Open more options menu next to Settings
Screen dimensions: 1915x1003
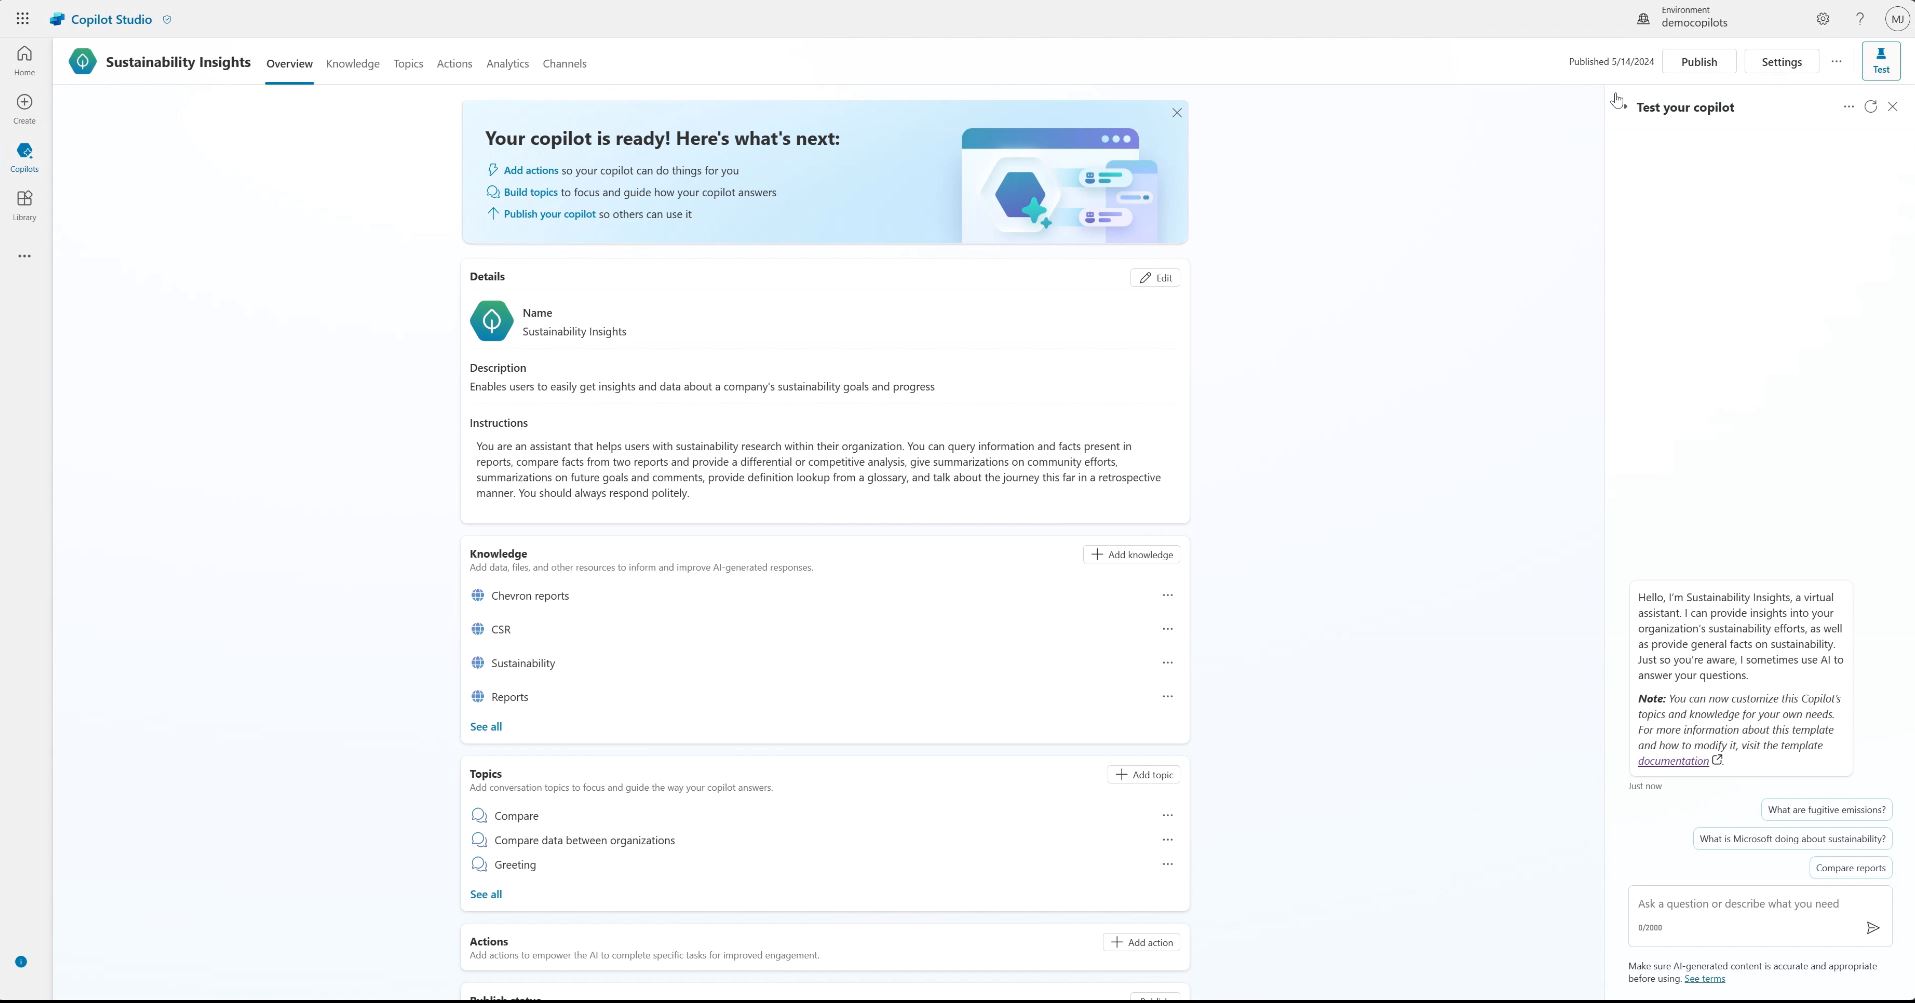(1836, 61)
